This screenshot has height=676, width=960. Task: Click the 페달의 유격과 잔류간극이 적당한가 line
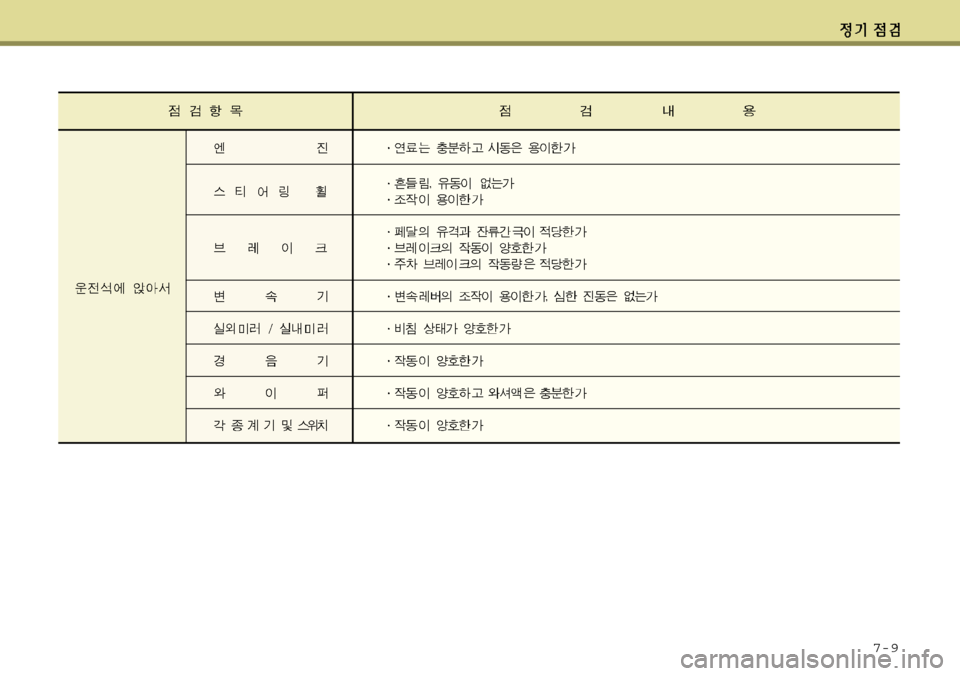[x=487, y=231]
